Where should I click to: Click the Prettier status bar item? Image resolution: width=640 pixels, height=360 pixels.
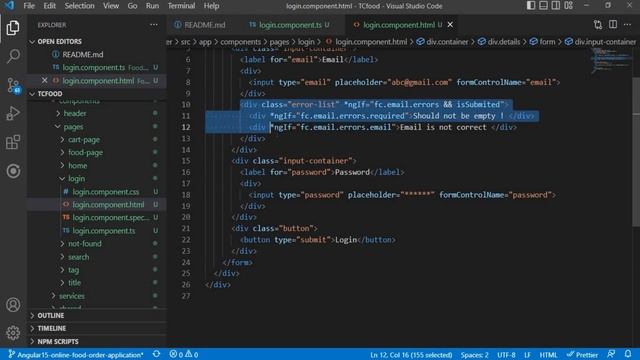[x=582, y=355]
